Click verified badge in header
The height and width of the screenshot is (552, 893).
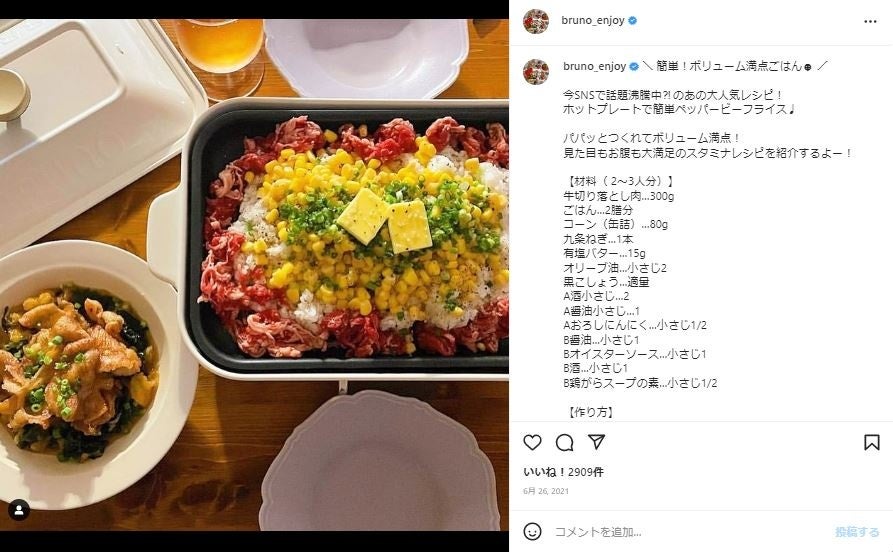[632, 21]
